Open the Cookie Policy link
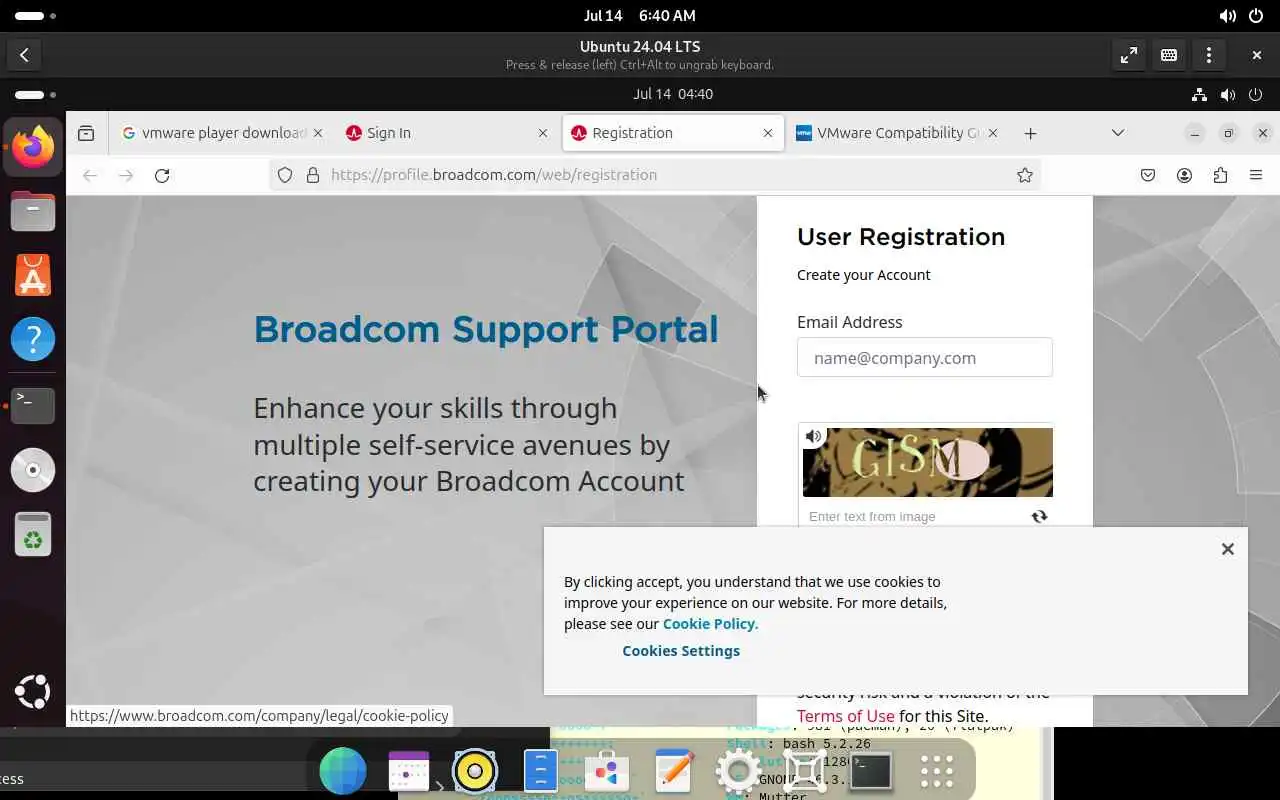 (710, 624)
